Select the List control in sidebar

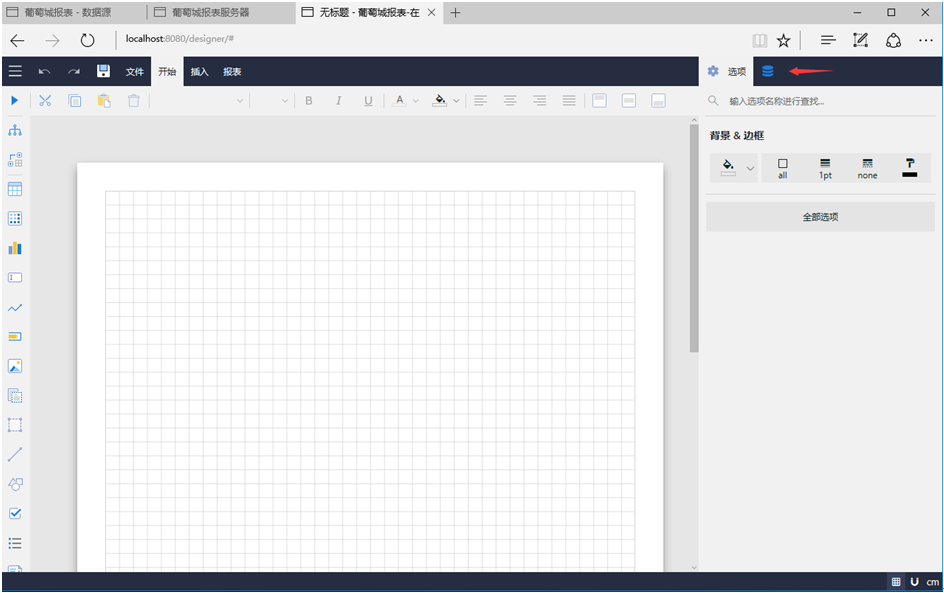15,544
